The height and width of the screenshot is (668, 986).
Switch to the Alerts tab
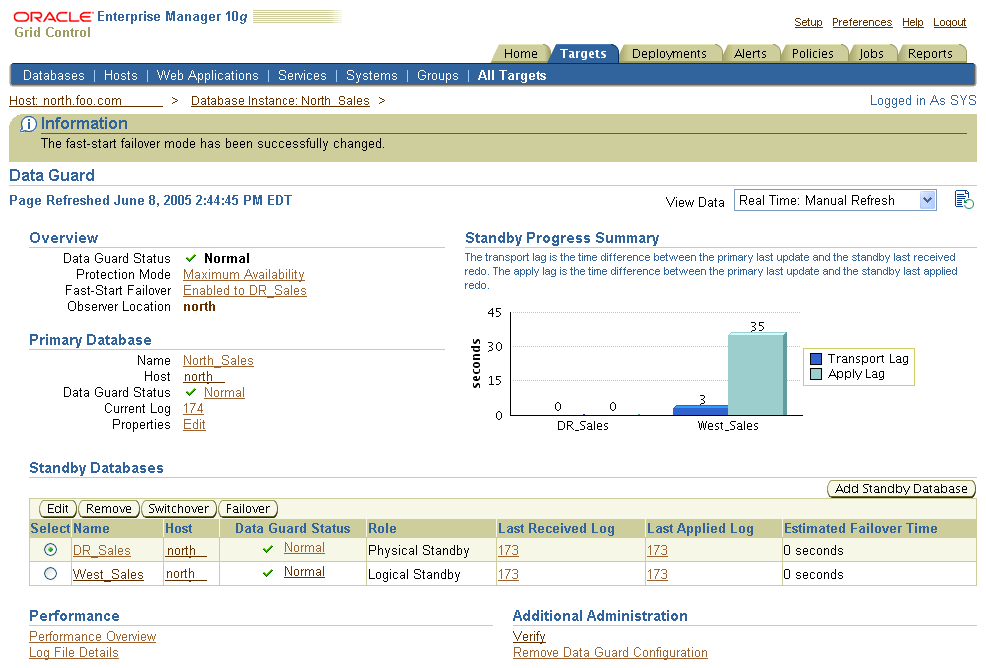coord(752,53)
